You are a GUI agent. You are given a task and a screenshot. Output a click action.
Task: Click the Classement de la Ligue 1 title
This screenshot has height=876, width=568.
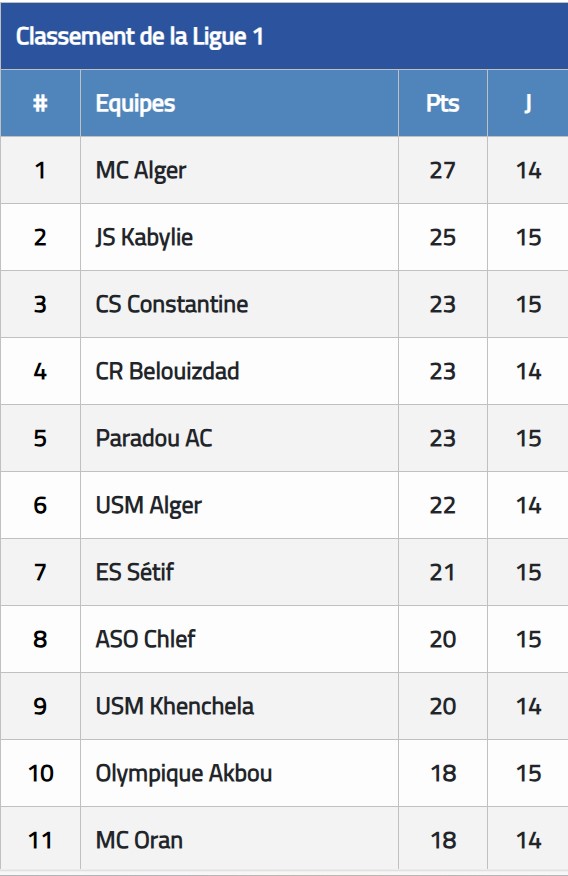[140, 37]
